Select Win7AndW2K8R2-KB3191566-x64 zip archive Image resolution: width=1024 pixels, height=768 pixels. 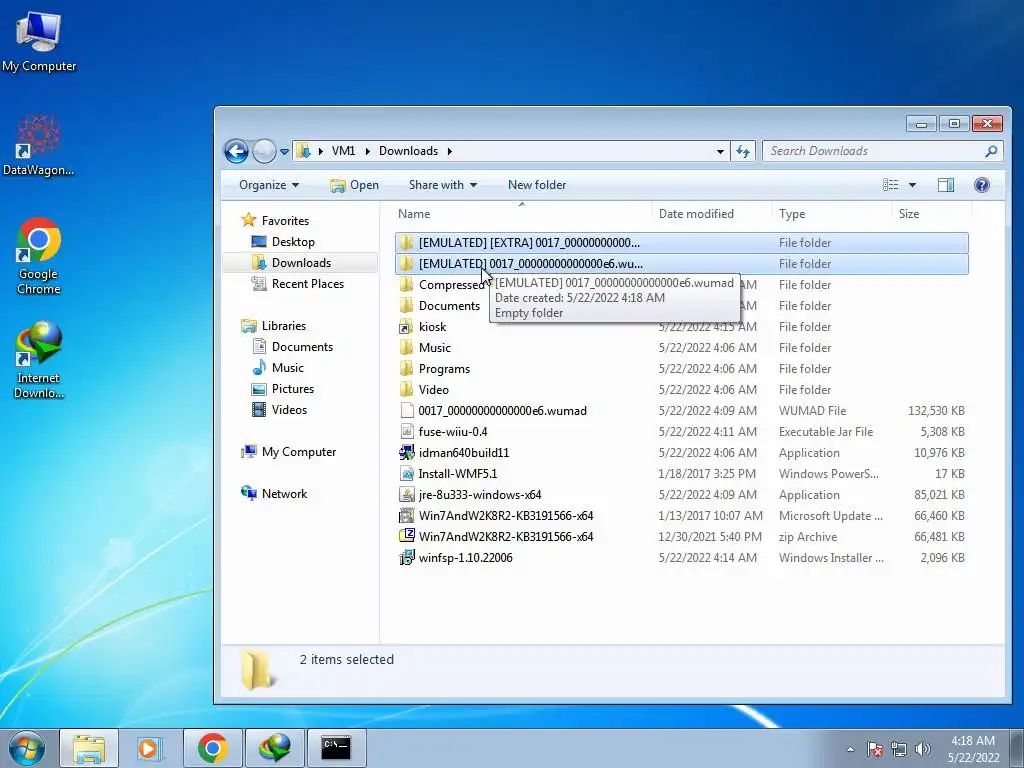(x=681, y=537)
